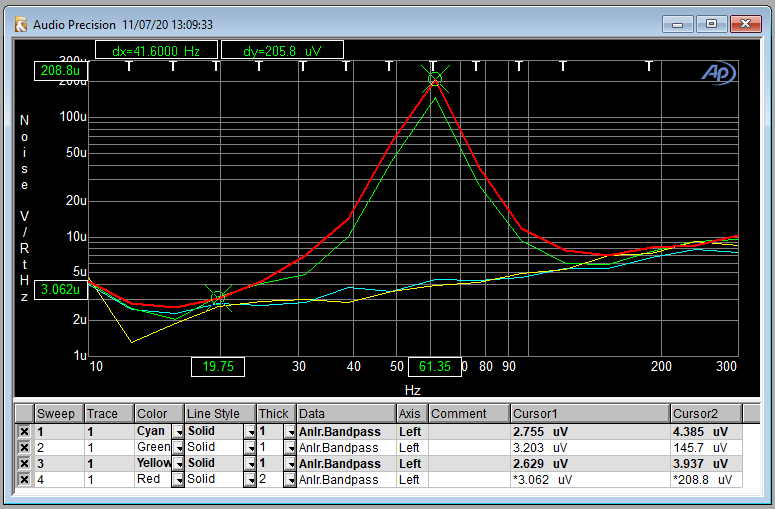Click the 19.75 cursor X value box
Image resolution: width=775 pixels, height=509 pixels.
pyautogui.click(x=218, y=367)
